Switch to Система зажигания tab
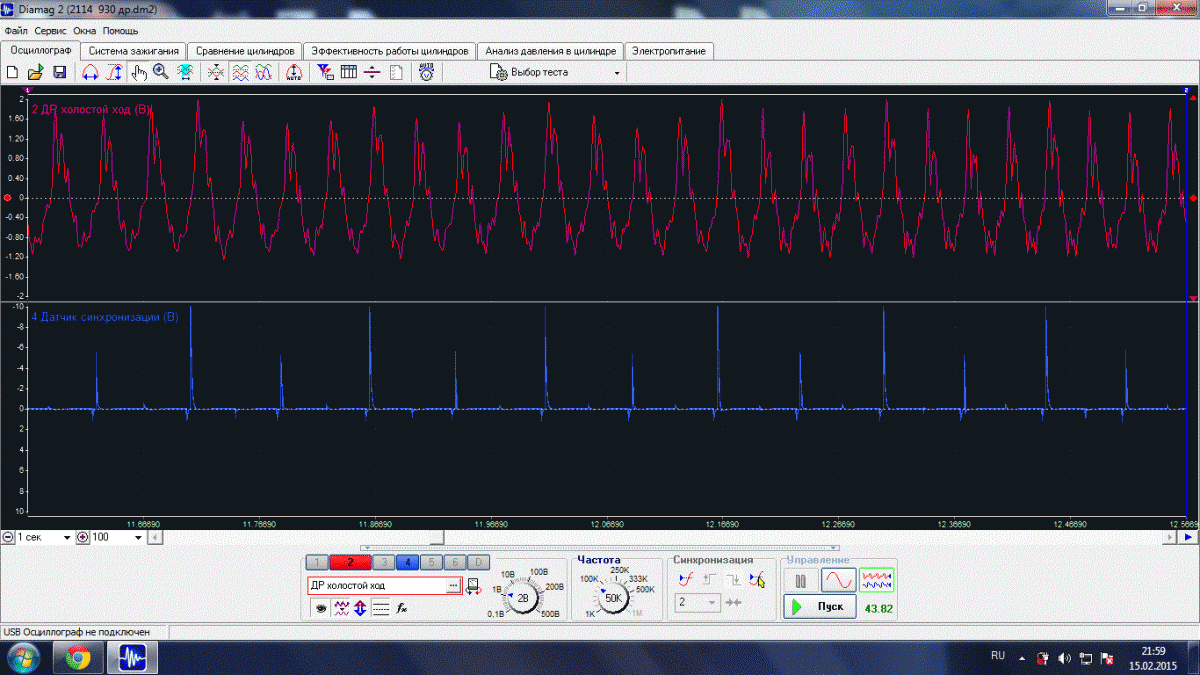 [x=134, y=51]
